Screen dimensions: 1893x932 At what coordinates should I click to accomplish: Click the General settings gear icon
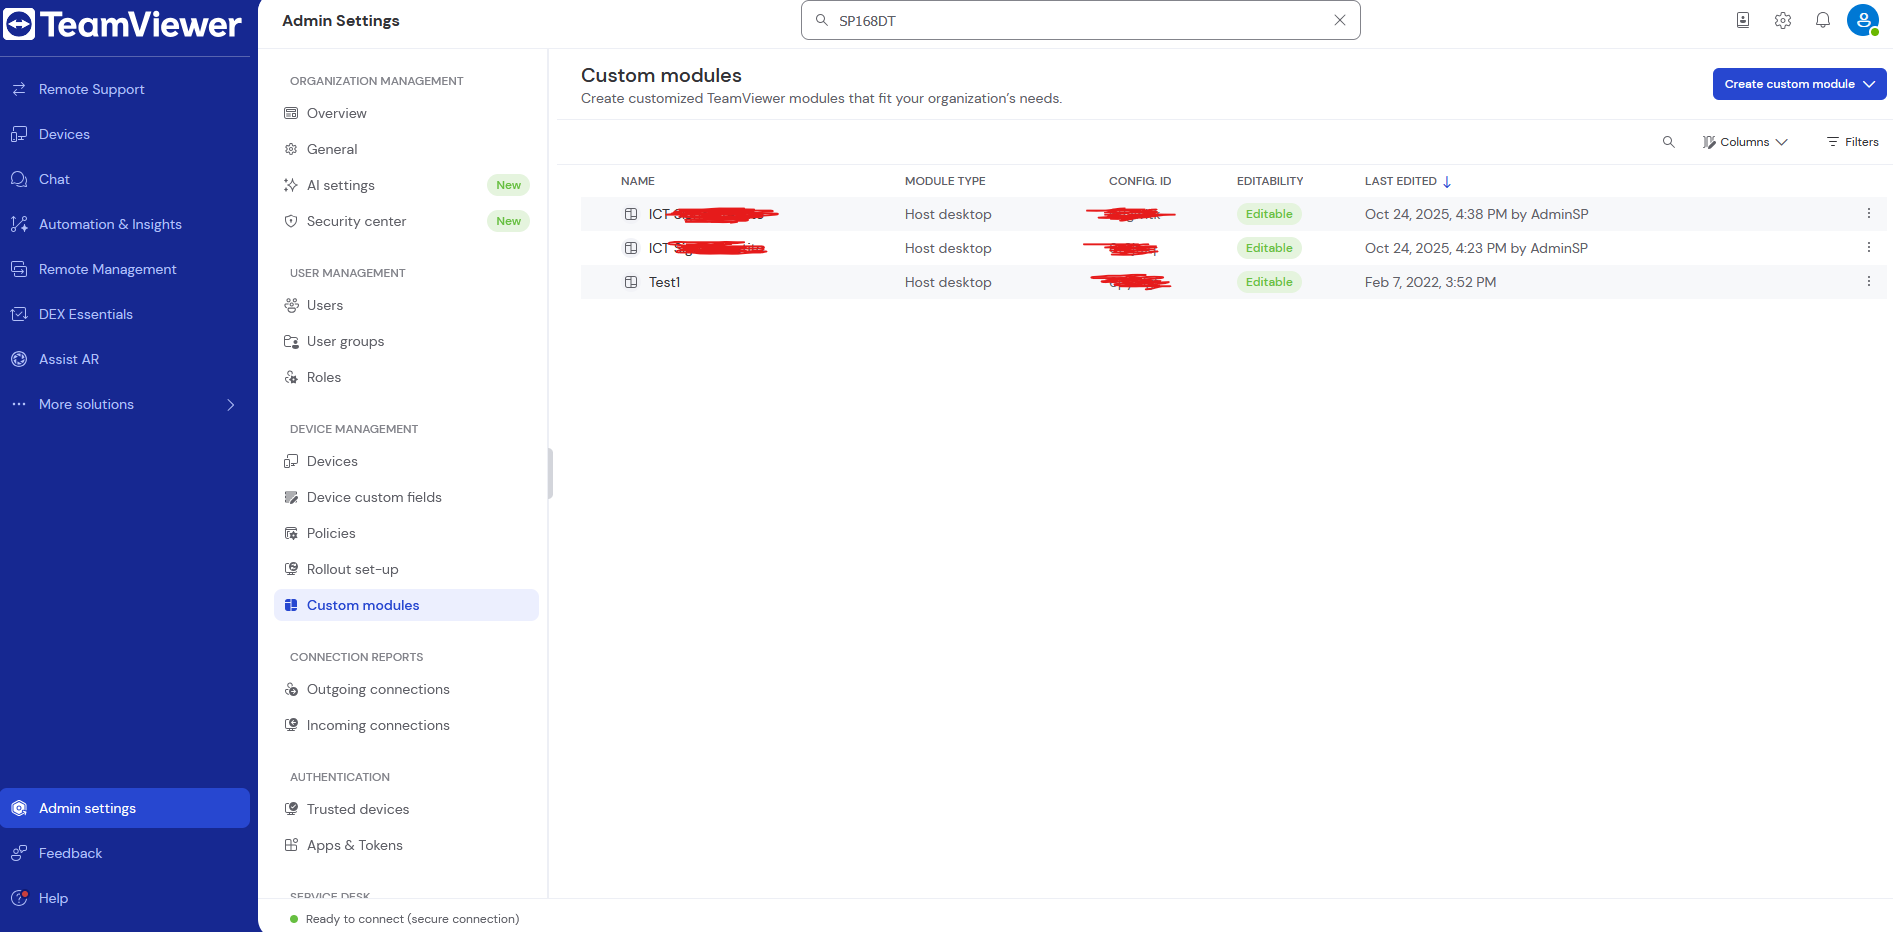pos(291,149)
